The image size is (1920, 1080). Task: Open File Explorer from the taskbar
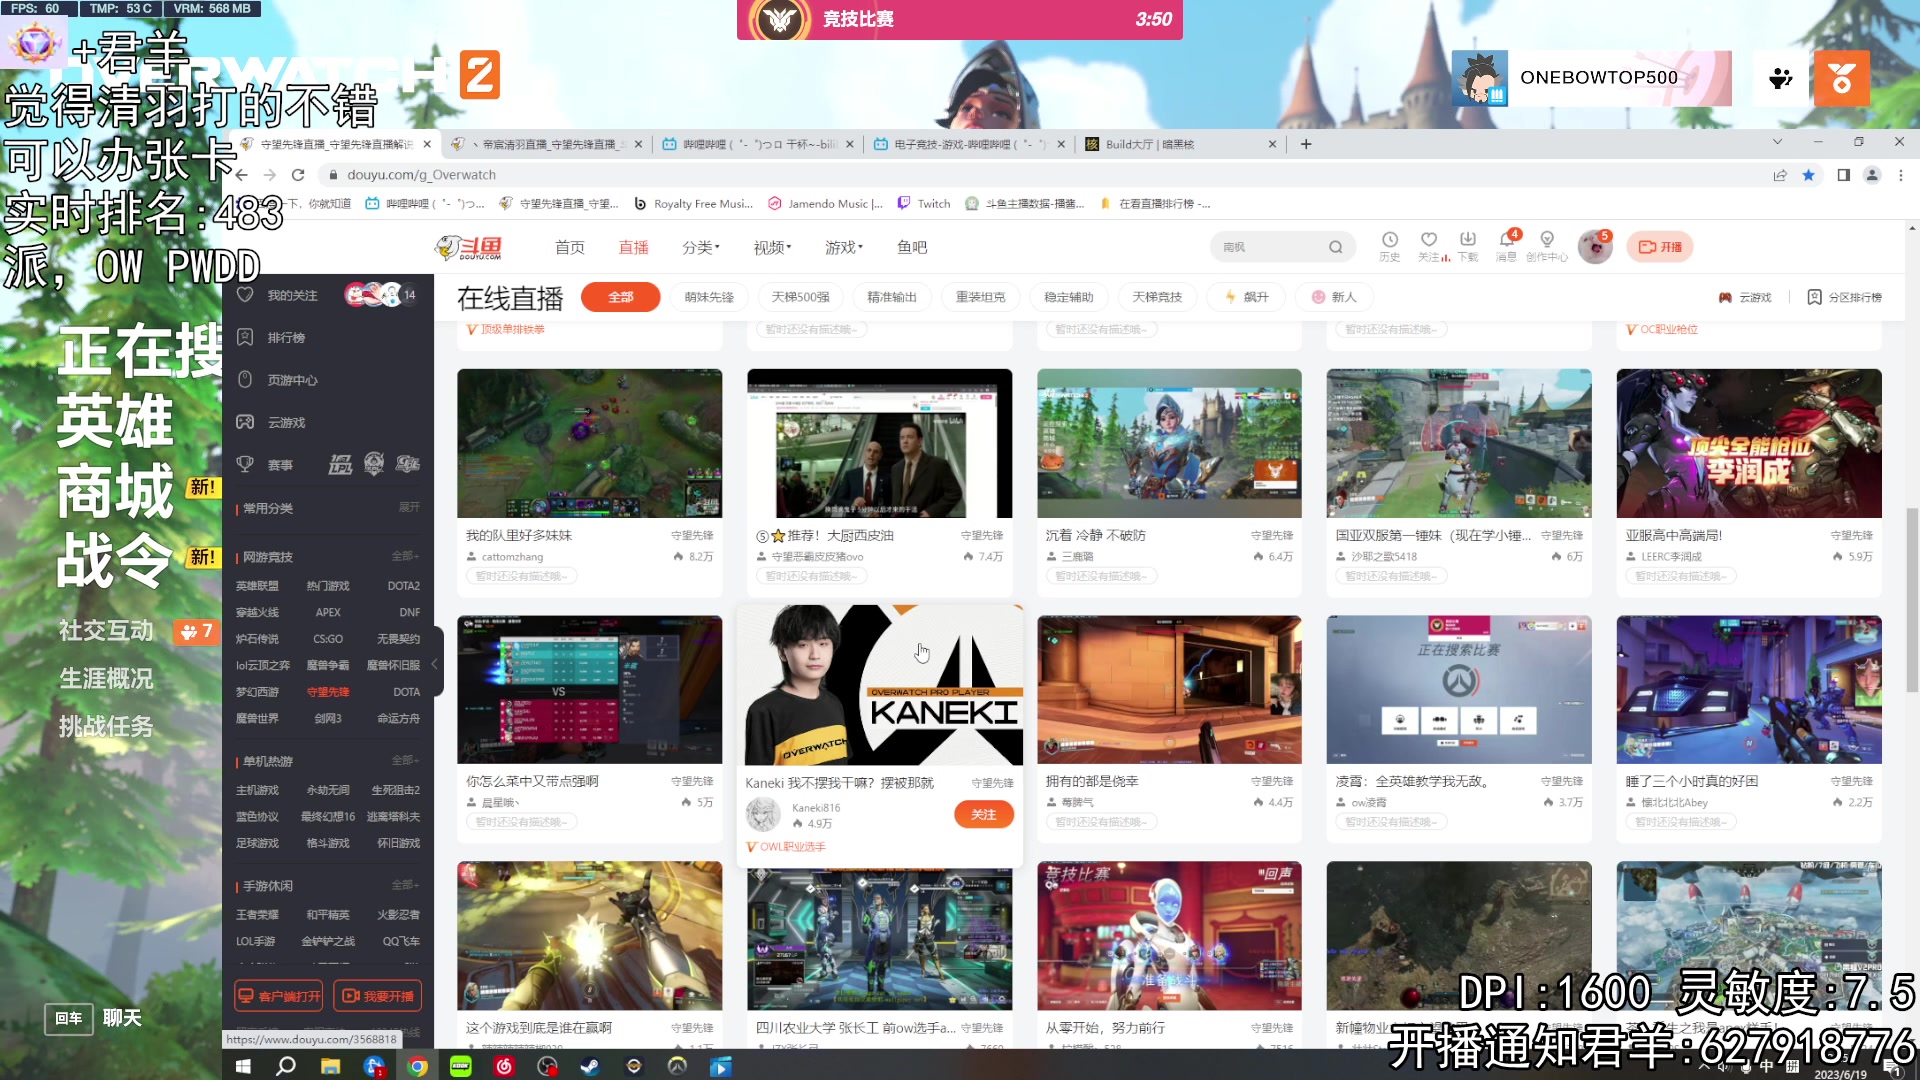tap(330, 1066)
